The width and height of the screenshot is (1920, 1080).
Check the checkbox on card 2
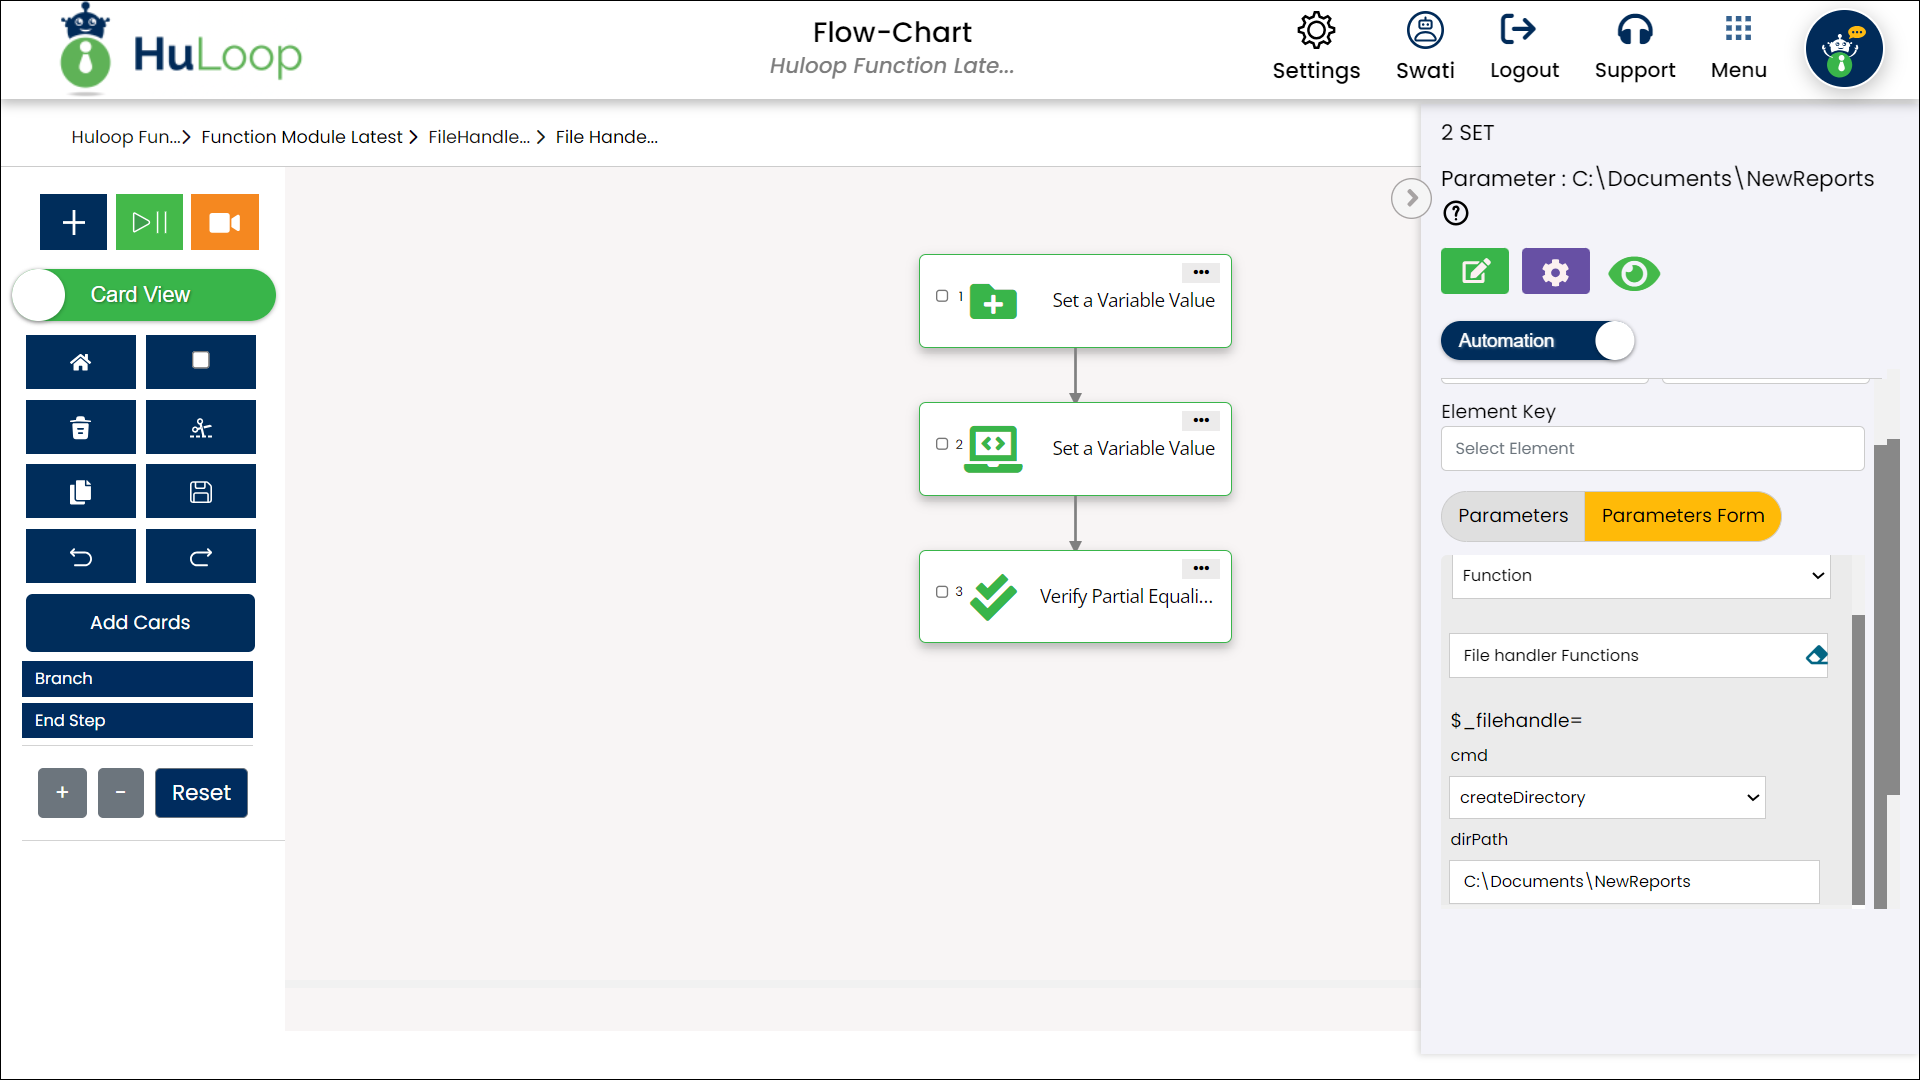pos(942,444)
